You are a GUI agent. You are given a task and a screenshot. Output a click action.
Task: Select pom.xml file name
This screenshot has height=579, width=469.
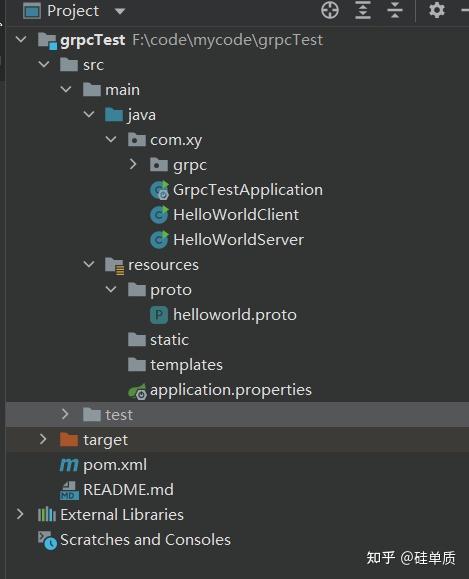coord(115,466)
